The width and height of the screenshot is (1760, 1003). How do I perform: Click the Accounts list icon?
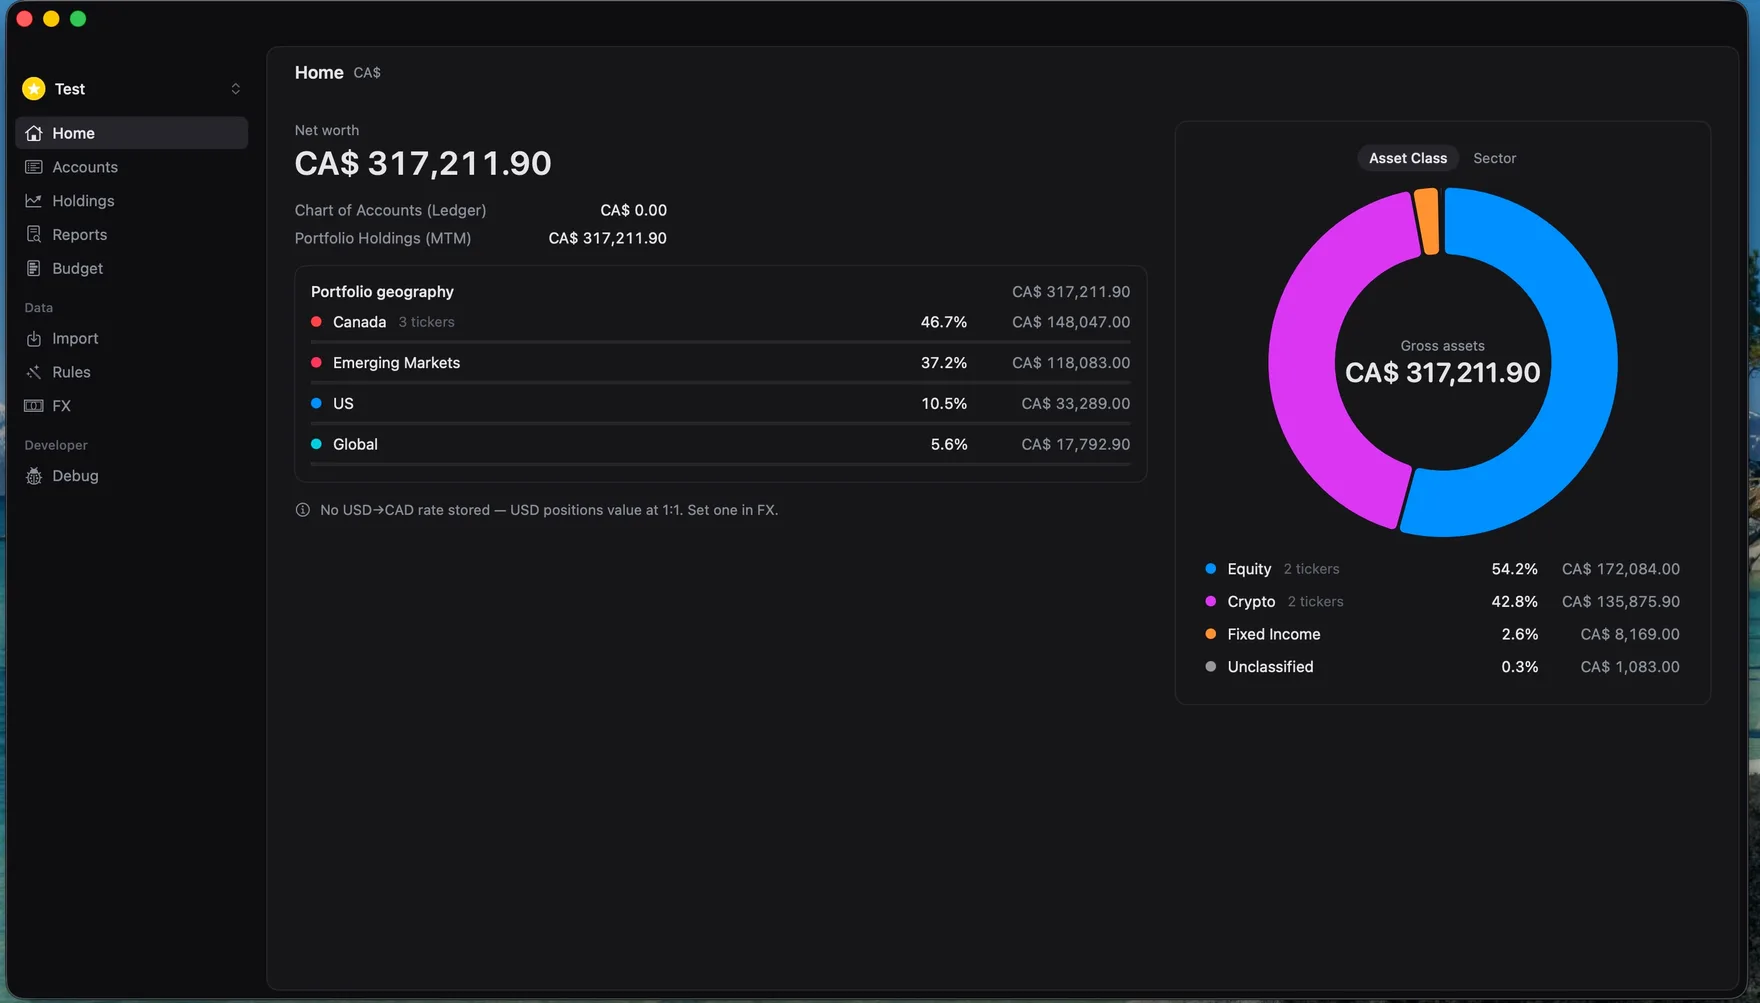(x=34, y=167)
